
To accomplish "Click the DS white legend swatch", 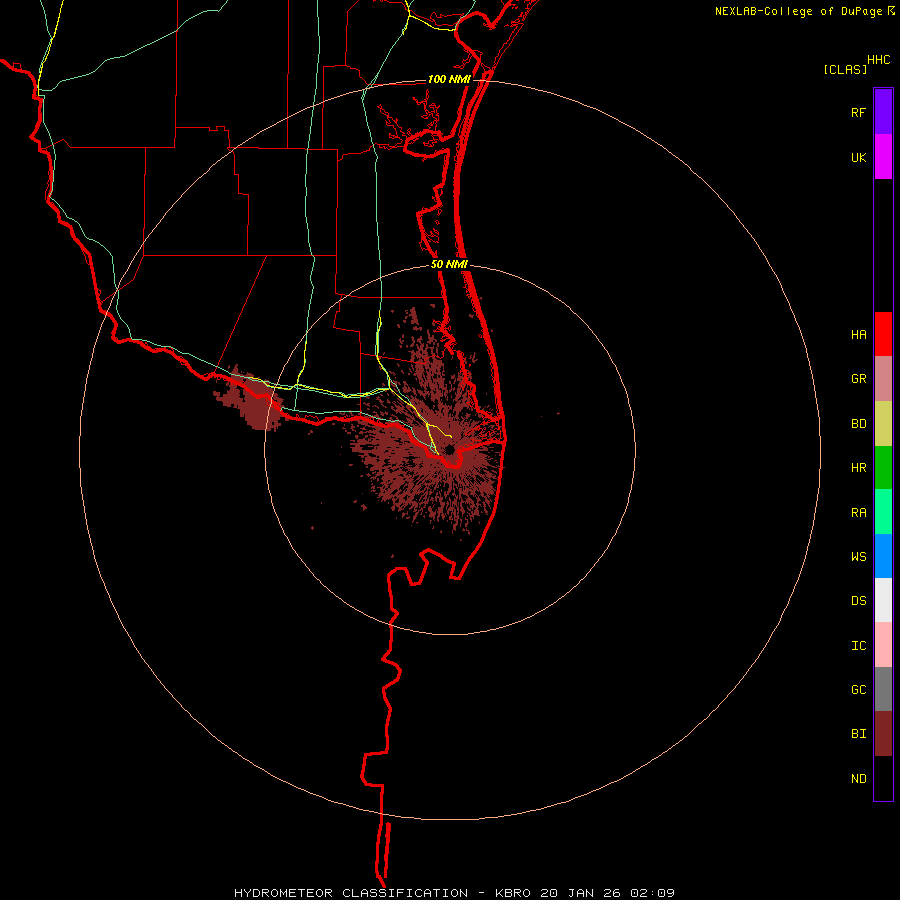I will coord(883,600).
